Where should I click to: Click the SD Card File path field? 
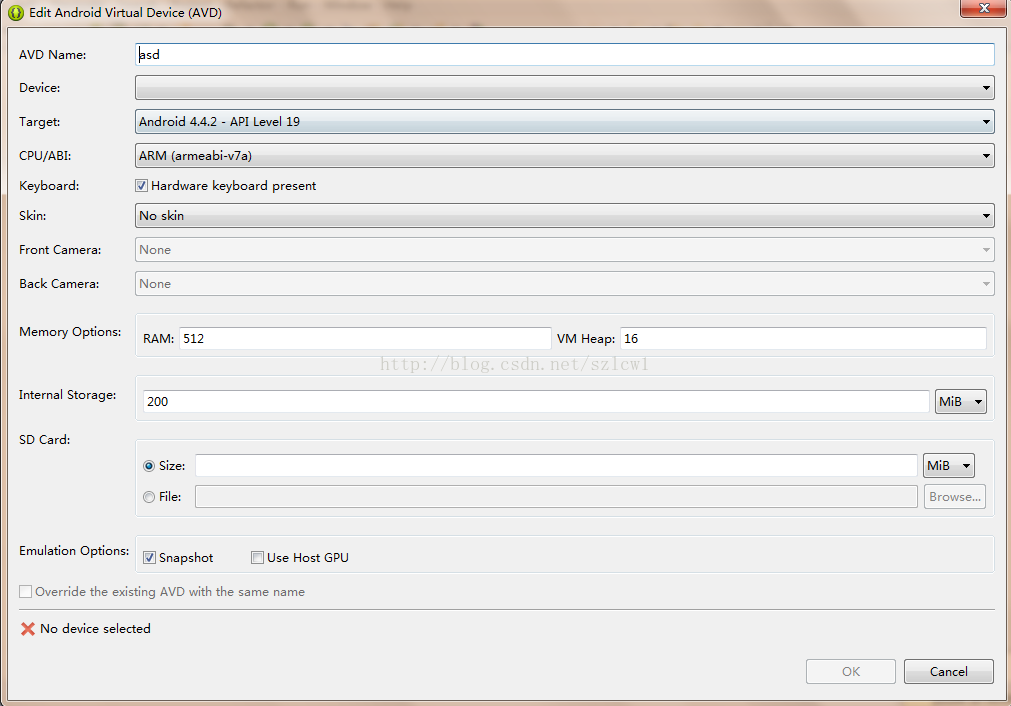coord(556,496)
